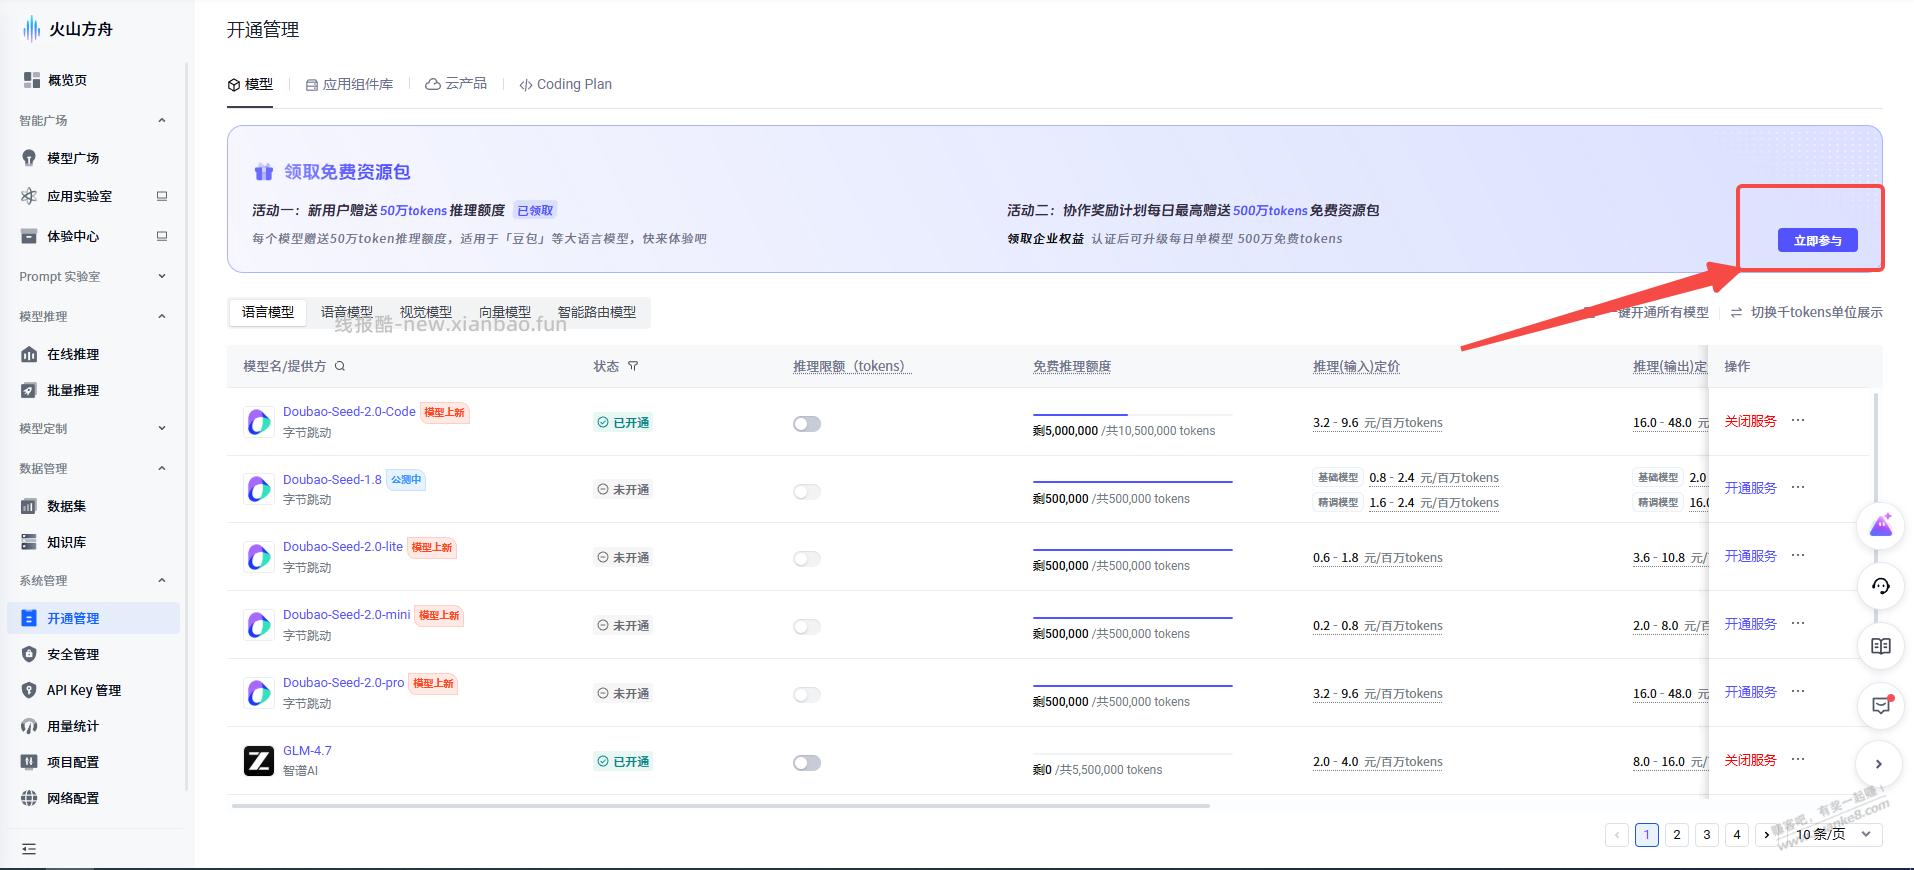Switch to the 云产品 tab
1914x870 pixels.
point(456,84)
